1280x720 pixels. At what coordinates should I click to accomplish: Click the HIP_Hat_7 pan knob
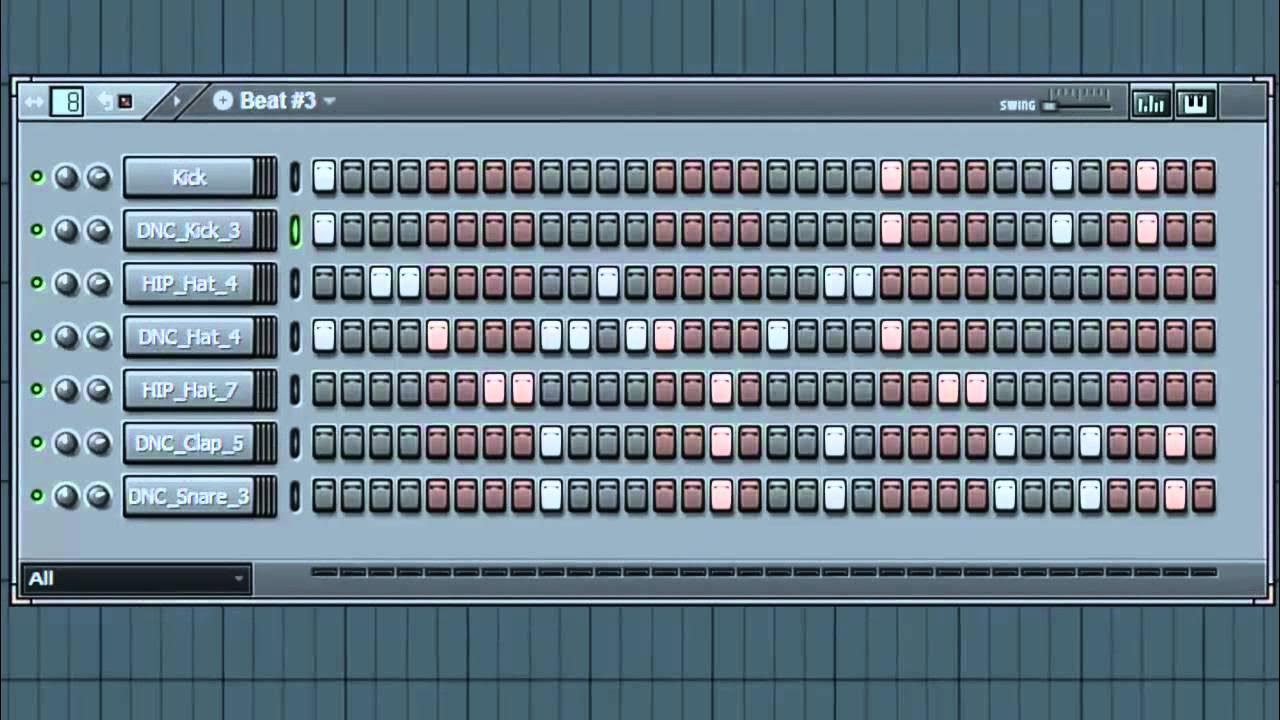click(x=66, y=389)
